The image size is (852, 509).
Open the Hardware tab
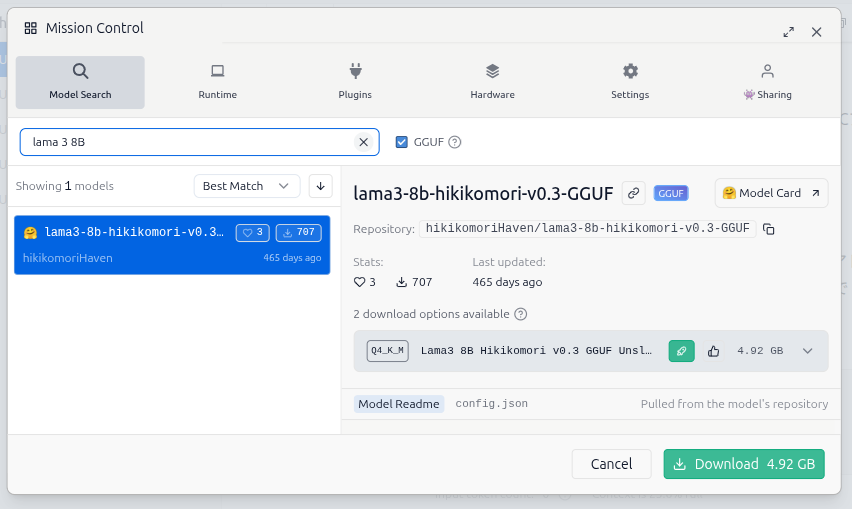pyautogui.click(x=492, y=82)
